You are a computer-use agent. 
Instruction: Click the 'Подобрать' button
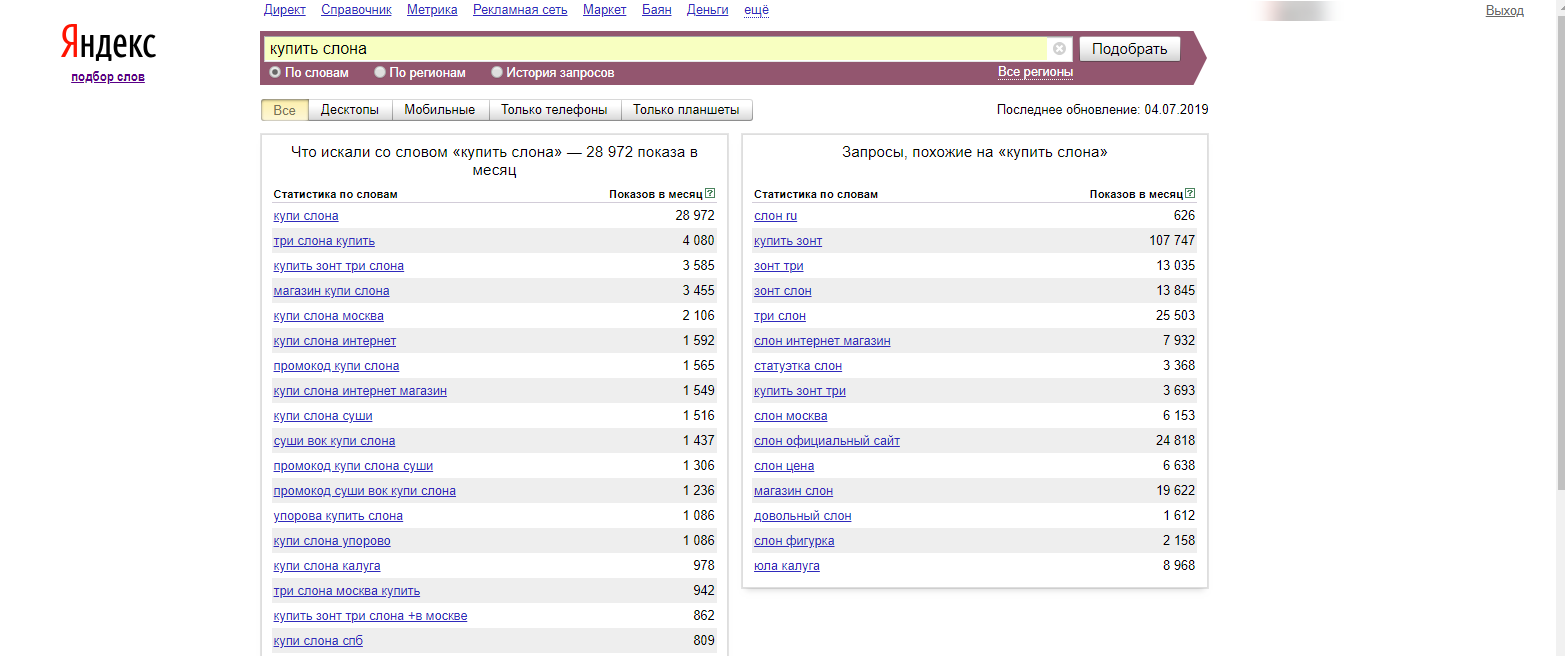1130,49
